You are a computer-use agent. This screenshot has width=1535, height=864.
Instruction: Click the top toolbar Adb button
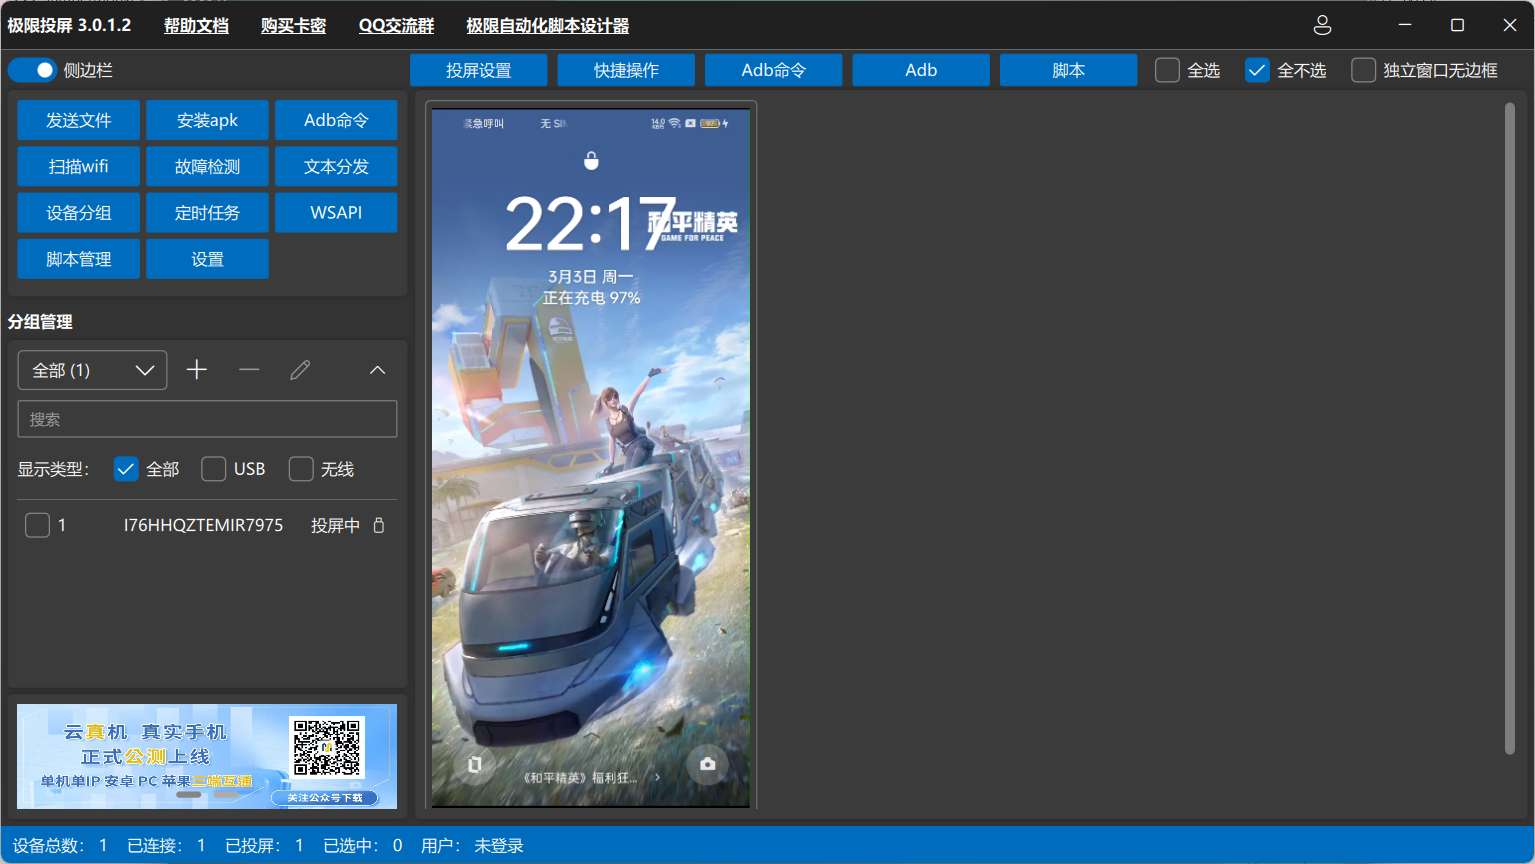(921, 70)
